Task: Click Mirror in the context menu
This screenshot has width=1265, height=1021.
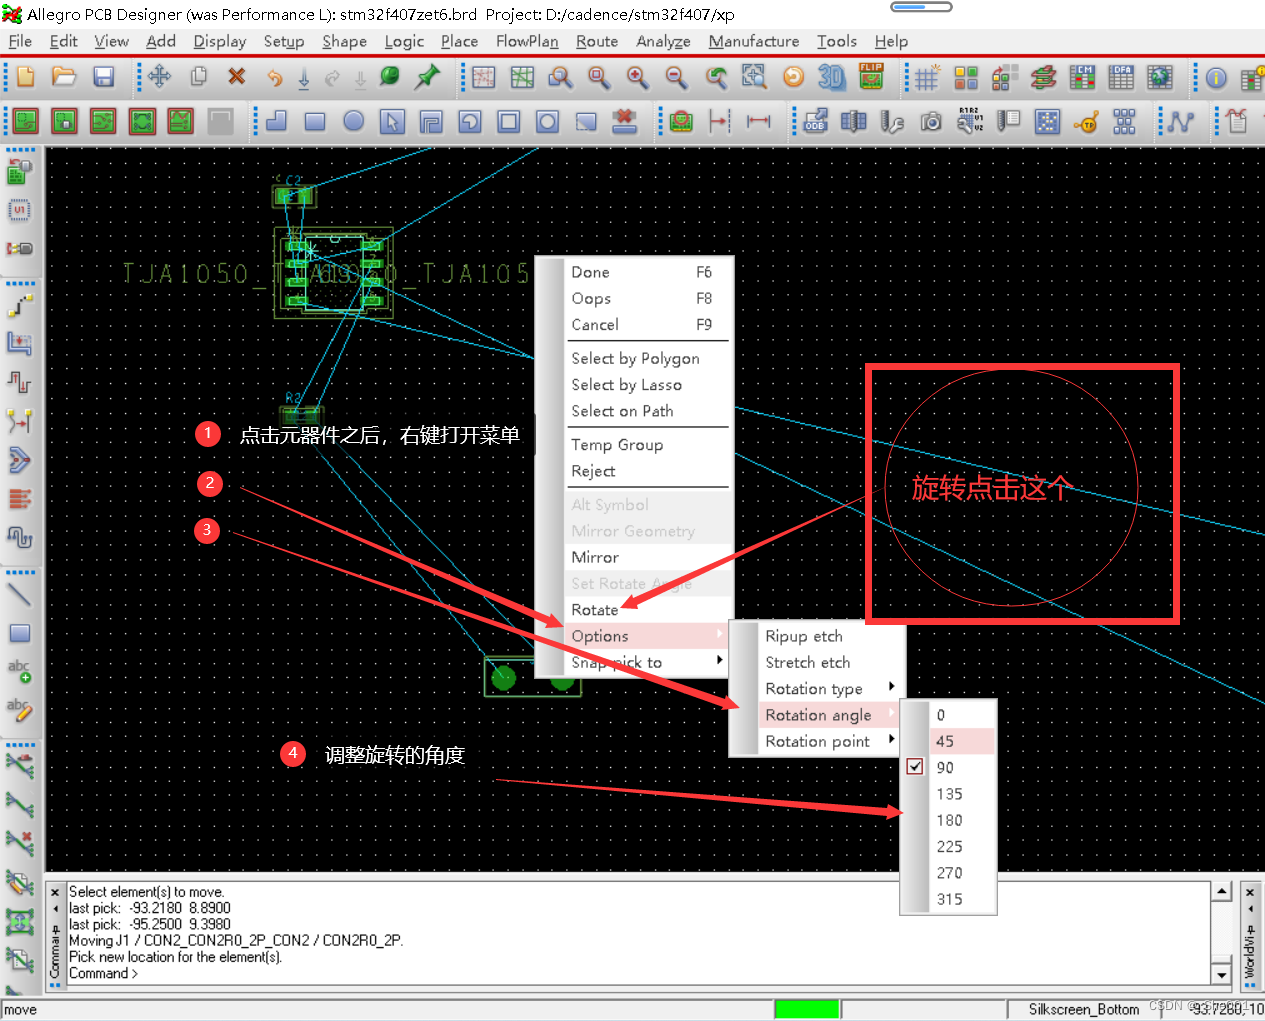Action: [595, 557]
